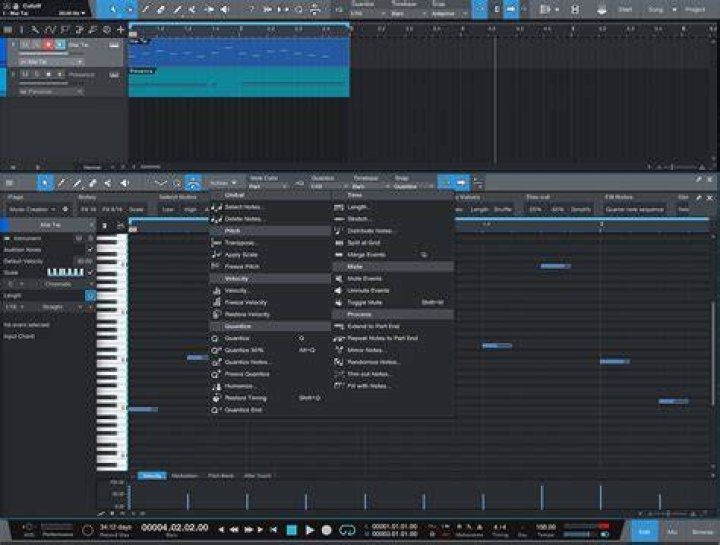Viewport: 720px width, 545px height.
Task: Click the Mai Tai track volume fader
Action: point(44,53)
